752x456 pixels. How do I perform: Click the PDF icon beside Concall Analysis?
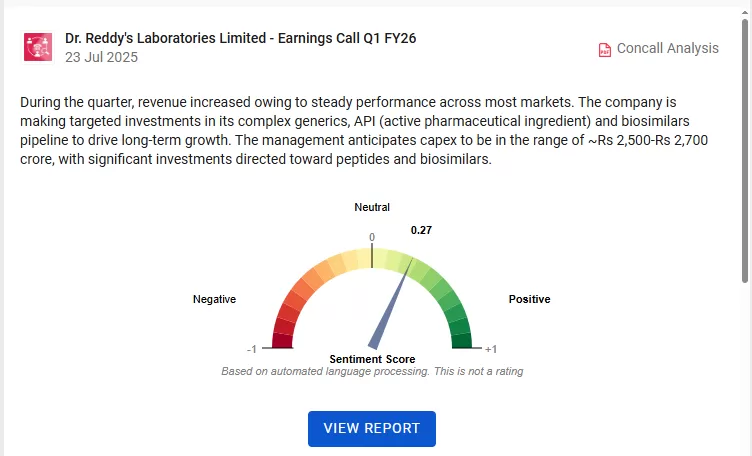[x=604, y=49]
